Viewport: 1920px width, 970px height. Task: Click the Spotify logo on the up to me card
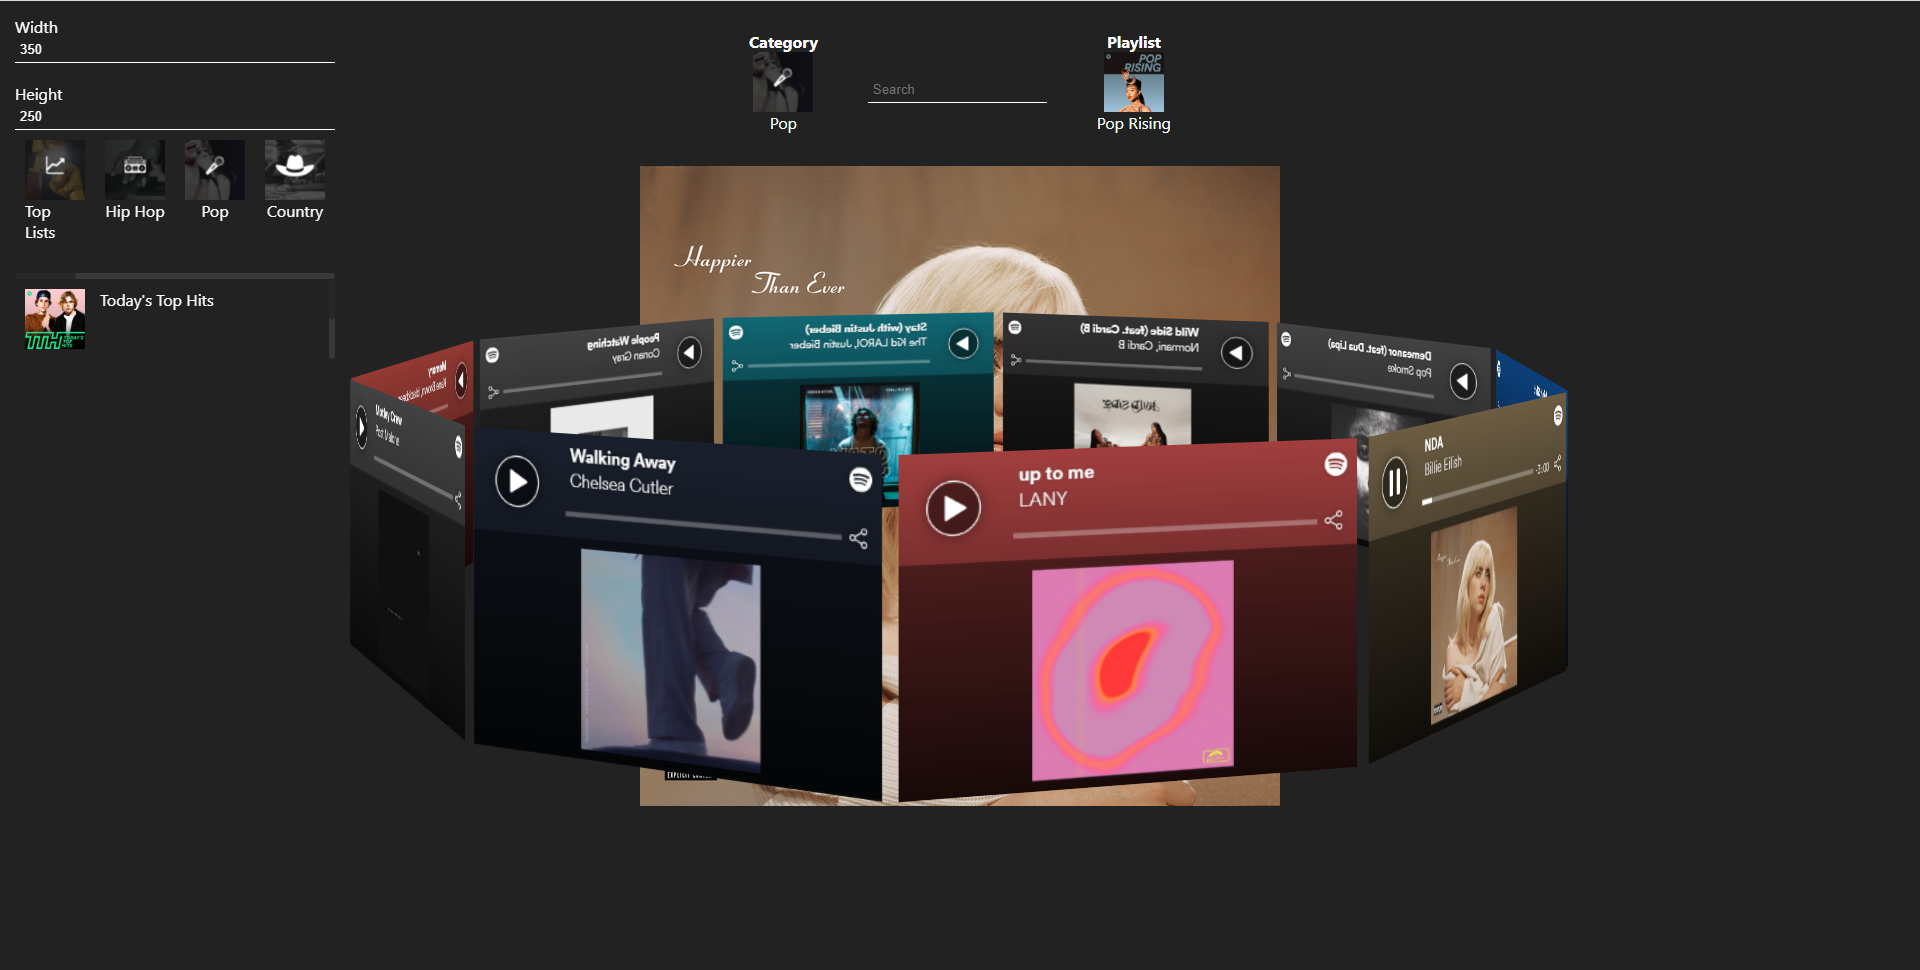pos(1335,464)
